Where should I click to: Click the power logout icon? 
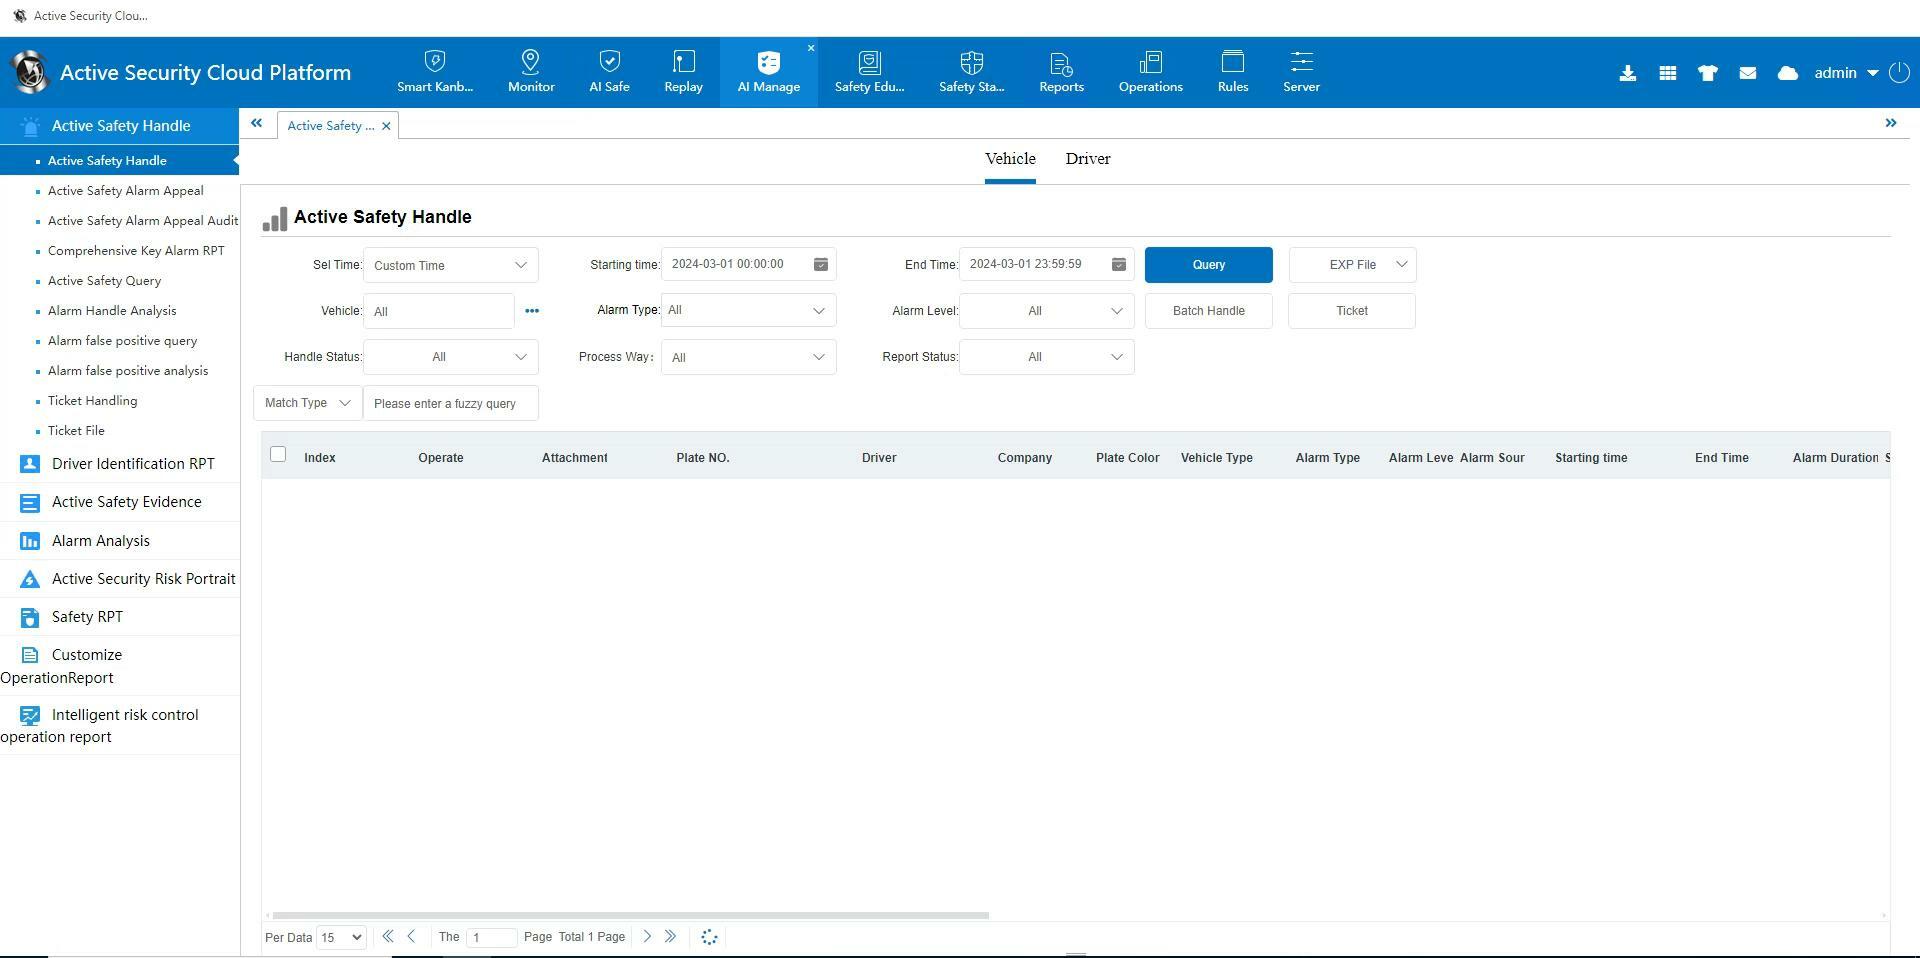(x=1899, y=73)
